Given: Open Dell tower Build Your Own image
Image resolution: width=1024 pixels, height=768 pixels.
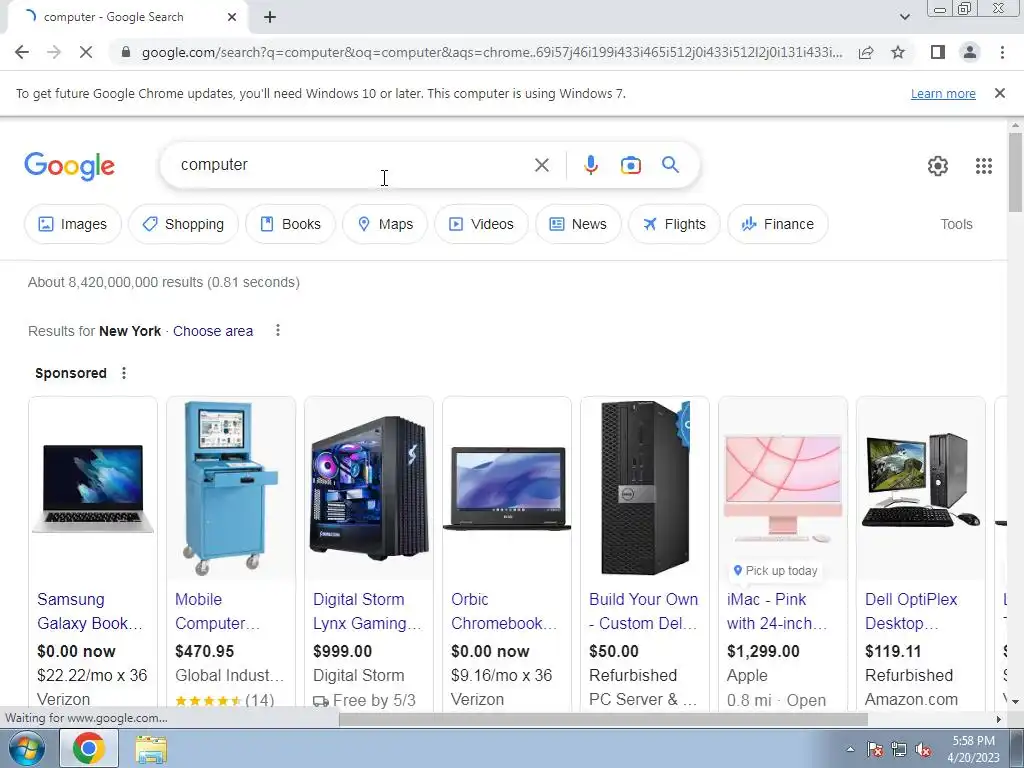Looking at the screenshot, I should click(x=645, y=488).
